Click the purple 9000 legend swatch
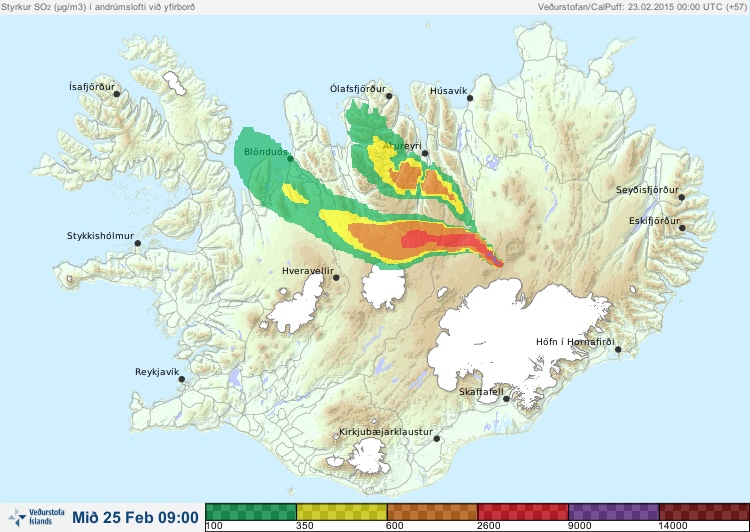The width and height of the screenshot is (750, 532). (x=613, y=511)
